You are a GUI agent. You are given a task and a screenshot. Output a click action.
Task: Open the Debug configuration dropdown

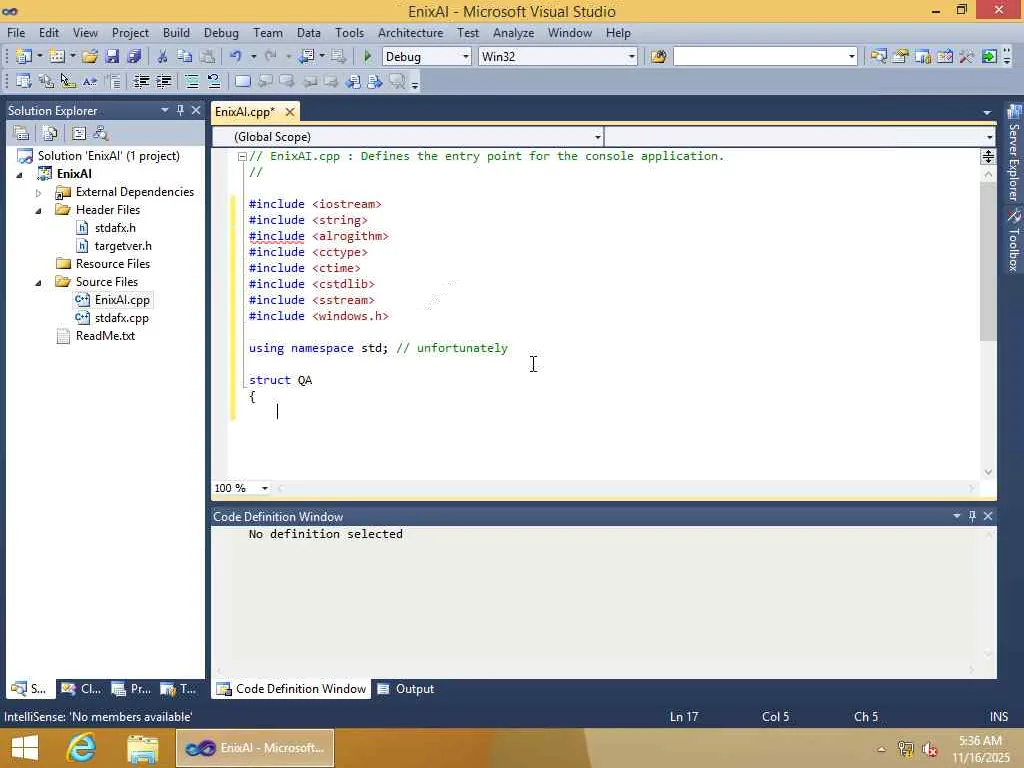[x=465, y=57]
